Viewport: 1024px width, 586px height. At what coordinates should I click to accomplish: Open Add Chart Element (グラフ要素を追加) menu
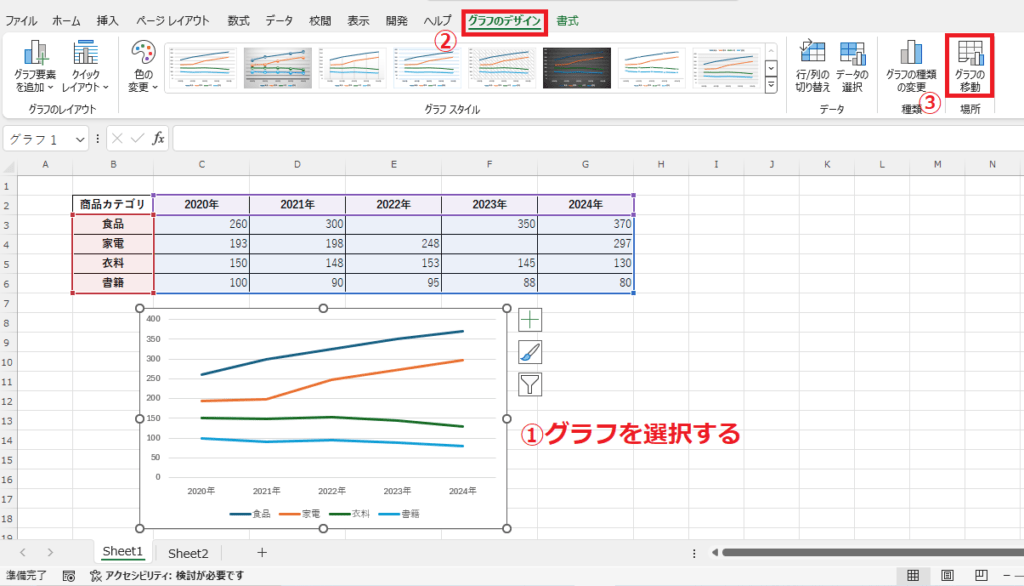coord(35,66)
